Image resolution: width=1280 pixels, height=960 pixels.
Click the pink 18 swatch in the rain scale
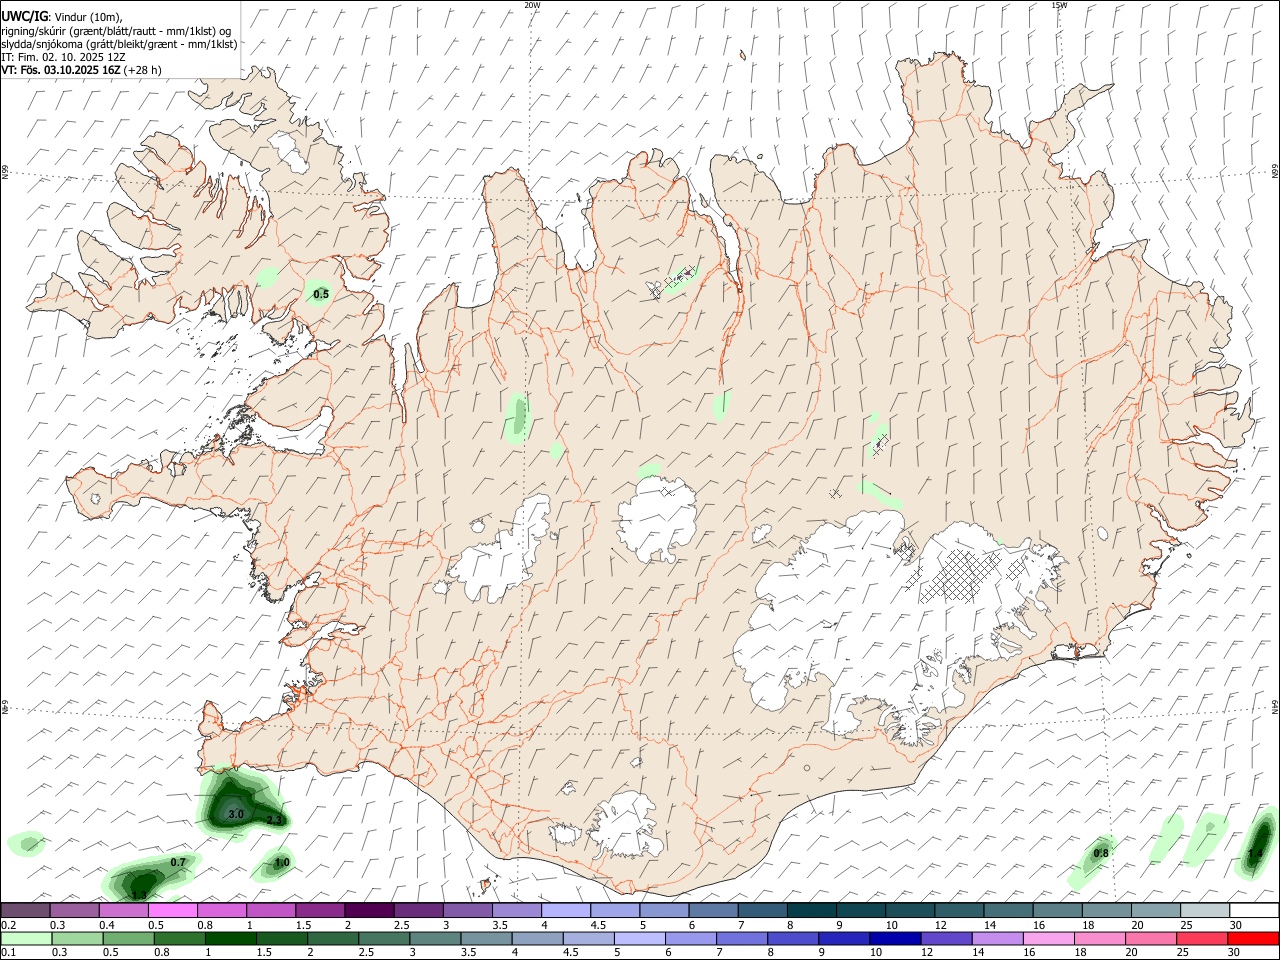pos(1099,938)
